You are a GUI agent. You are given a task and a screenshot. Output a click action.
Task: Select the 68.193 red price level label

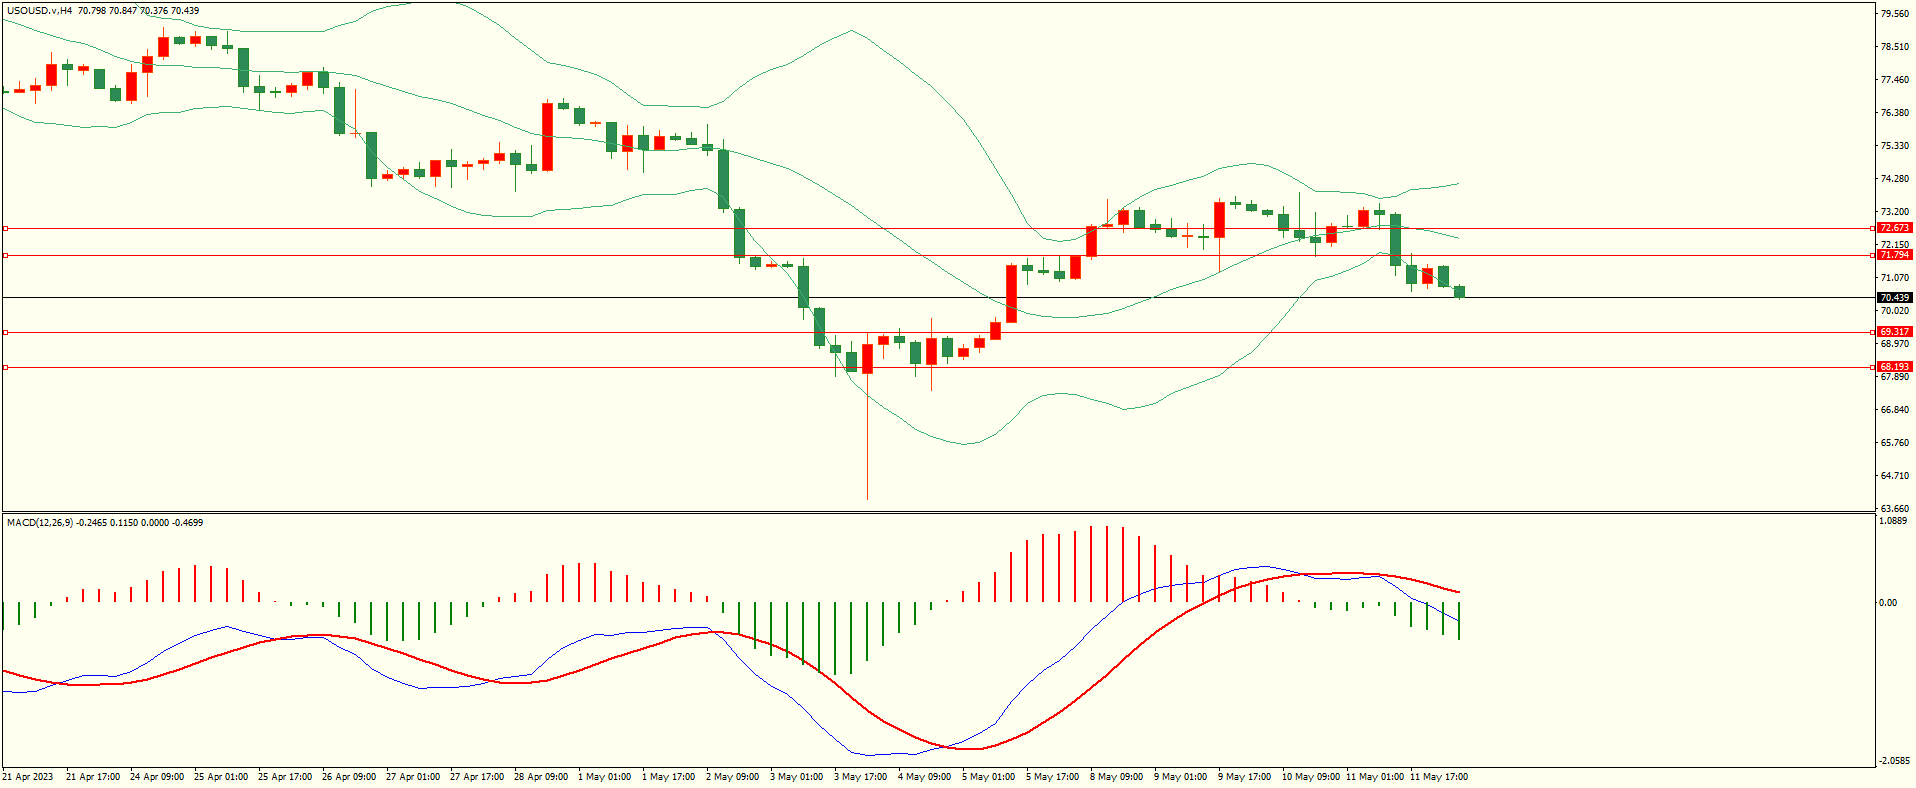click(1894, 367)
